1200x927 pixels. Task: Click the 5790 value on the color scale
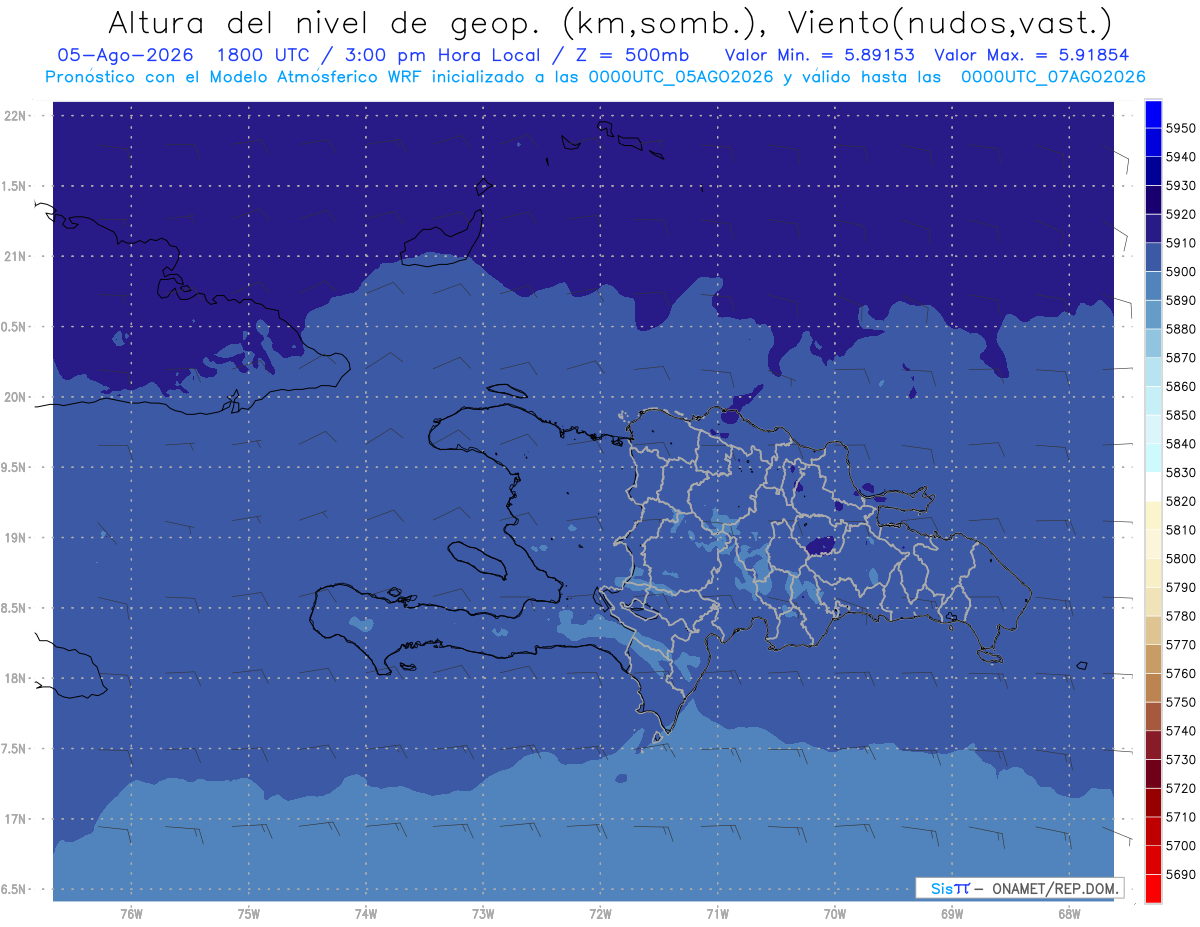coord(1180,588)
